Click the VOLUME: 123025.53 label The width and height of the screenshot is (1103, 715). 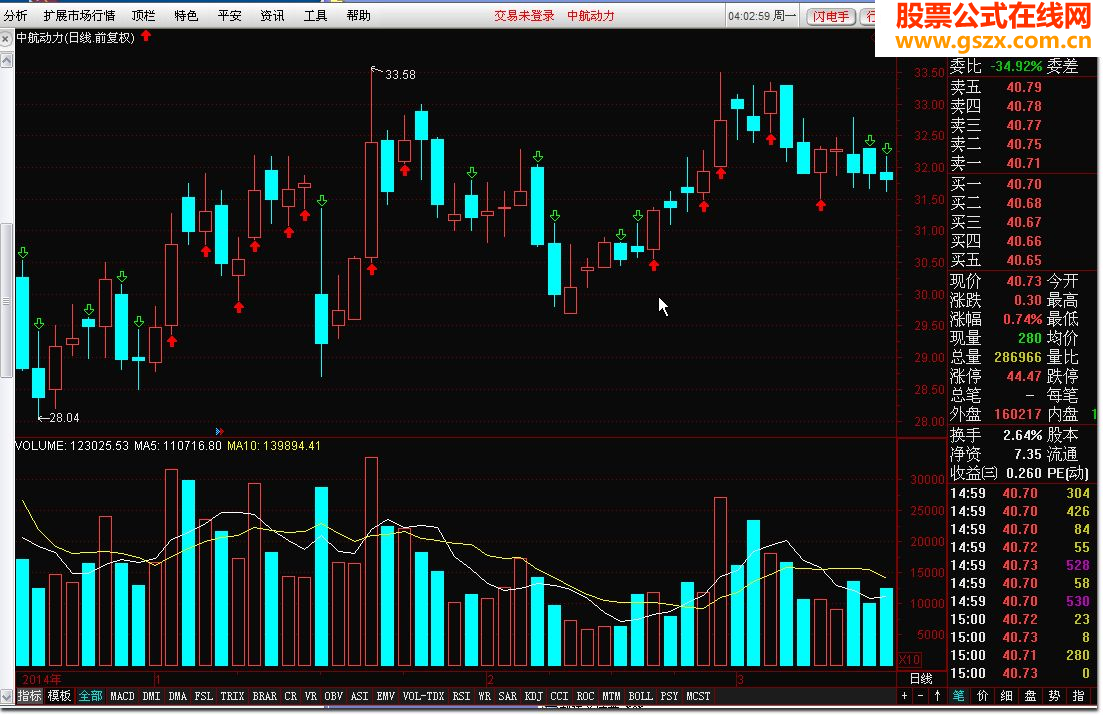[x=72, y=445]
